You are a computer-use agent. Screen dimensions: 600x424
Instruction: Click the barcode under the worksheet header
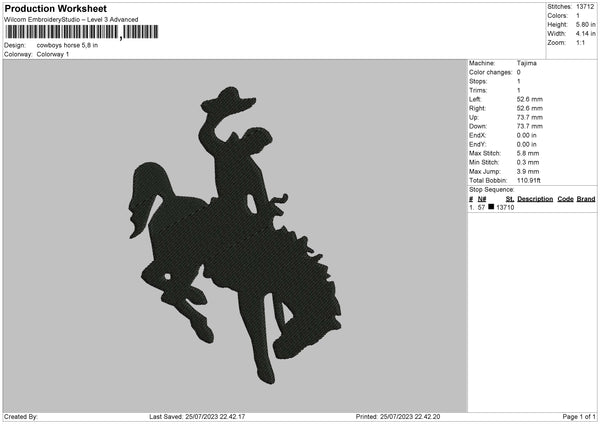pos(82,32)
